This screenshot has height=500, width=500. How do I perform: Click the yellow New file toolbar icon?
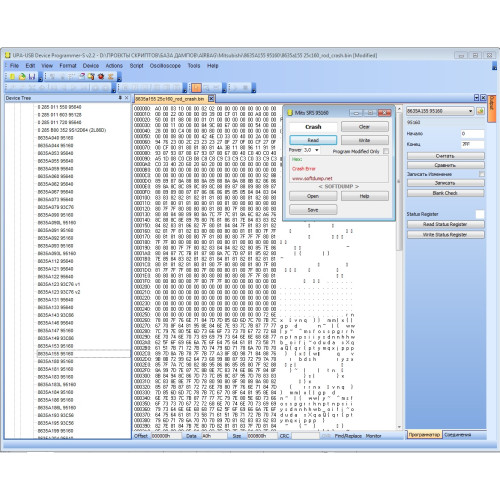[x=12, y=77]
